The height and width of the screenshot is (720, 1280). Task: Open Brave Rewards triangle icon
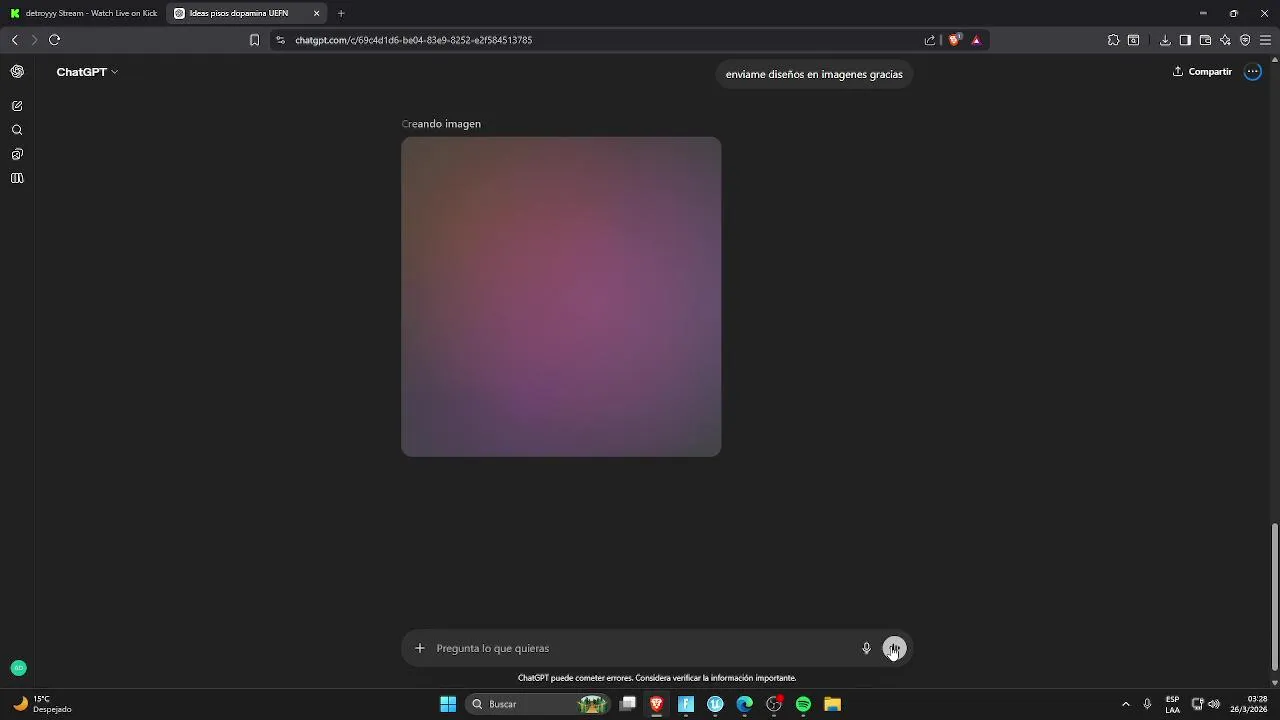point(976,40)
